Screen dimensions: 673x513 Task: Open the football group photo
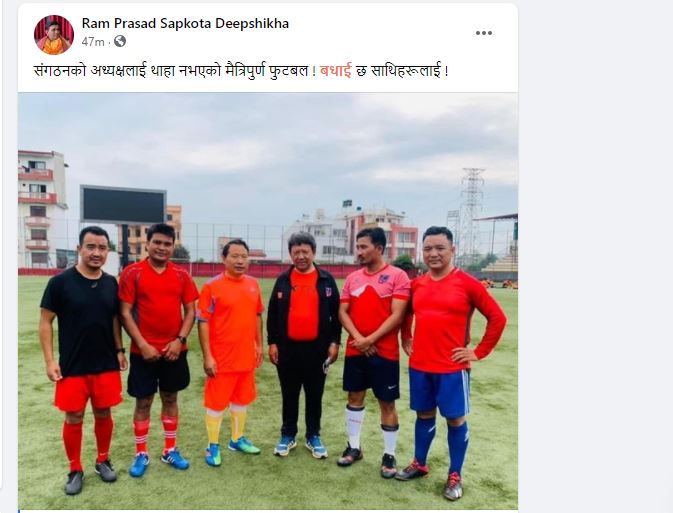coord(268,301)
